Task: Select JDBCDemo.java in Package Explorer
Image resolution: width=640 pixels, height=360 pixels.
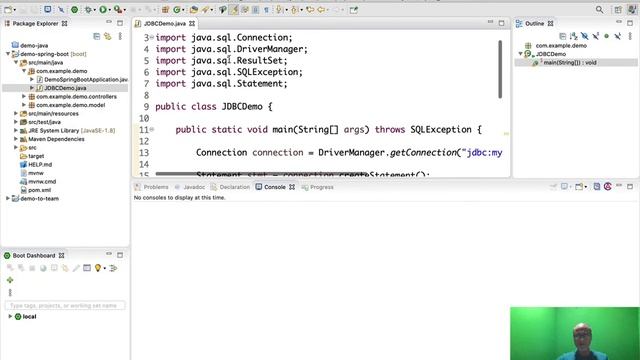Action: point(65,88)
